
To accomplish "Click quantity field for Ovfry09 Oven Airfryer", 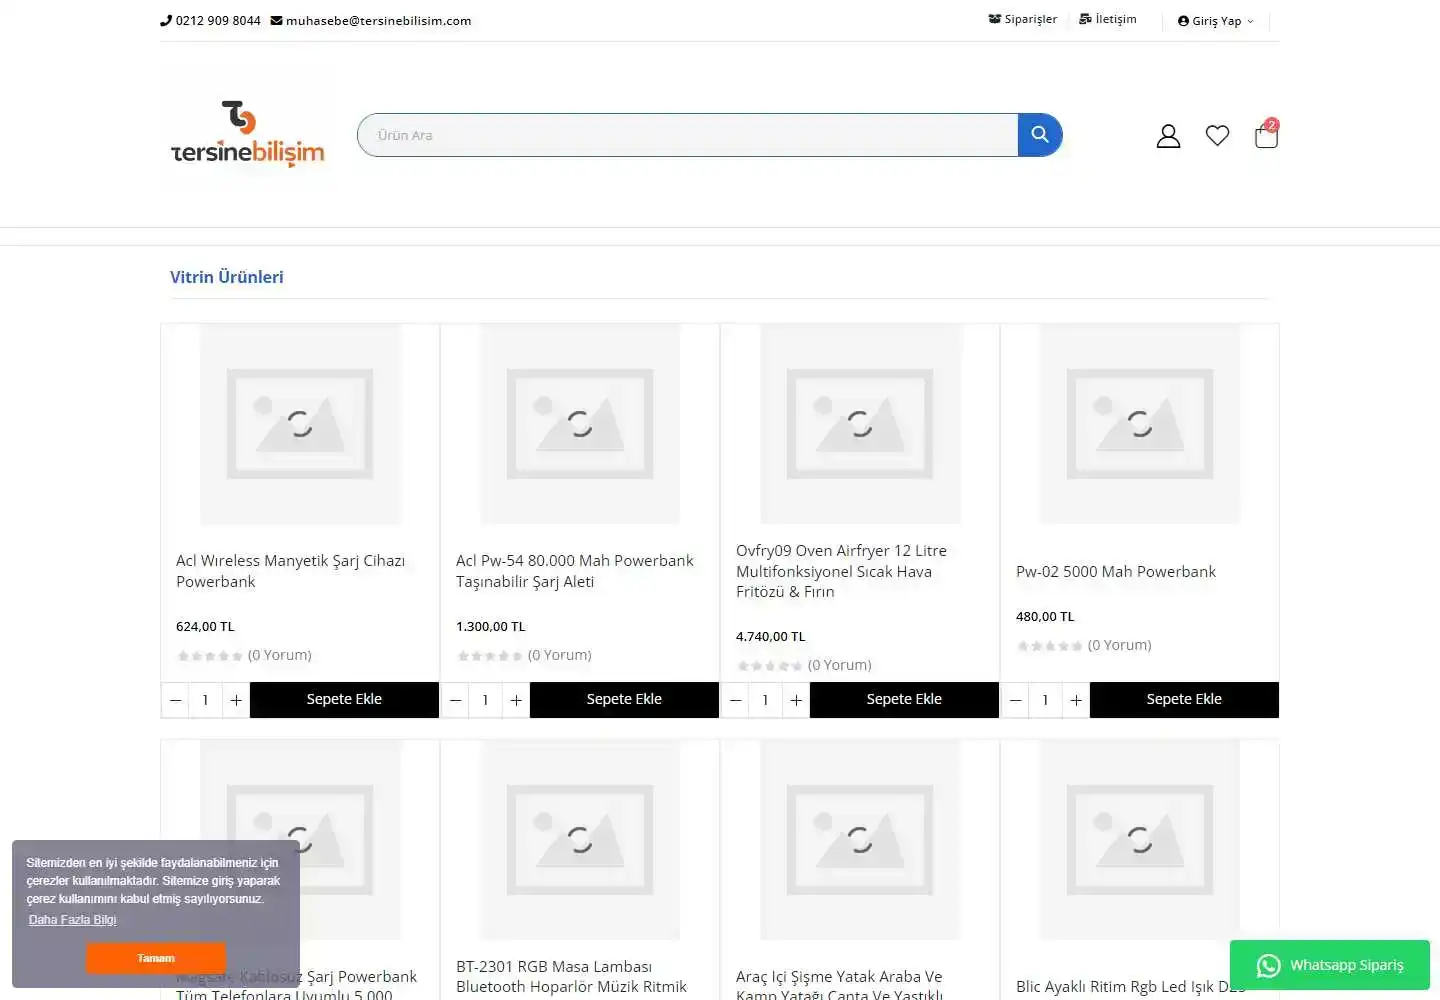I will (766, 700).
